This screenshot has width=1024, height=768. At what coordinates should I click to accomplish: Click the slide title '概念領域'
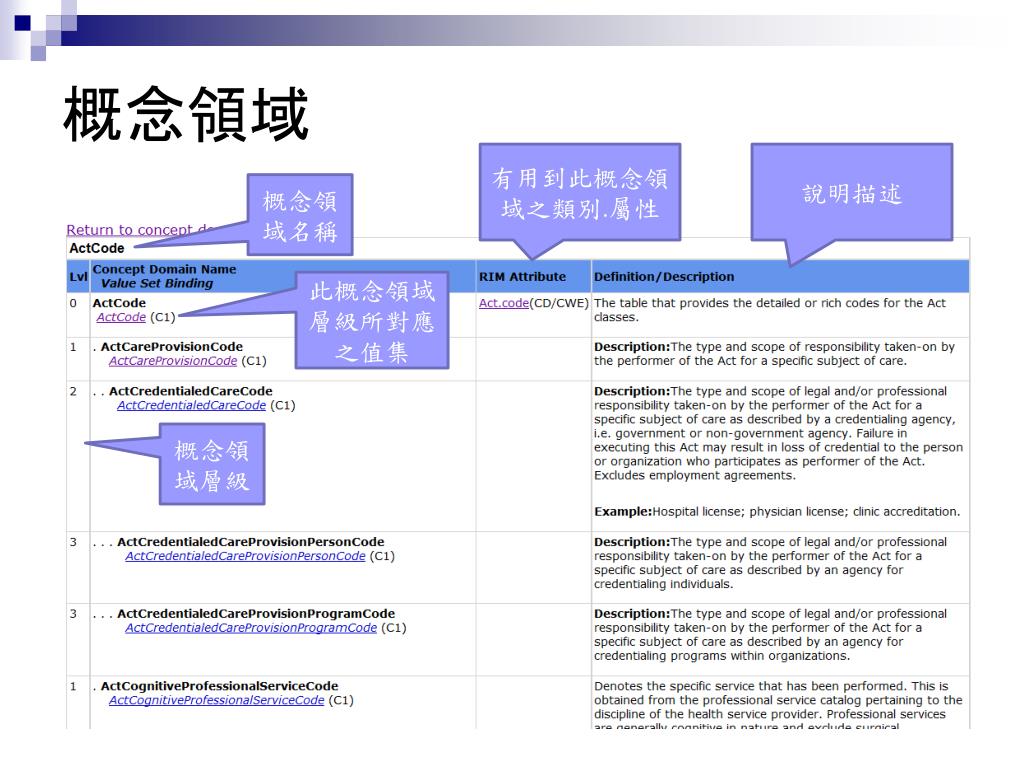[186, 114]
